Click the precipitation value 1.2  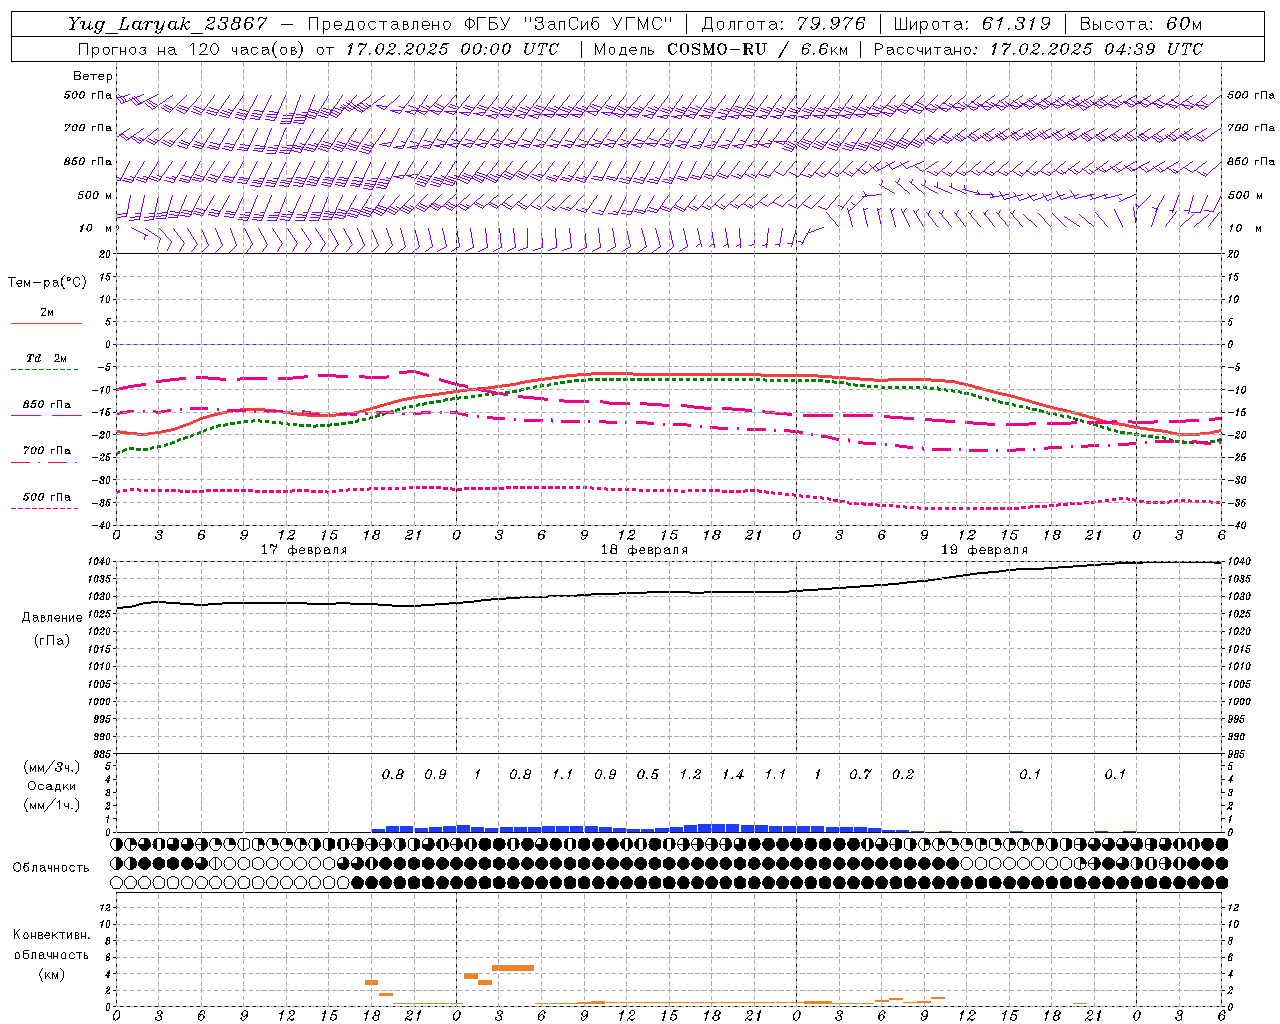point(690,774)
